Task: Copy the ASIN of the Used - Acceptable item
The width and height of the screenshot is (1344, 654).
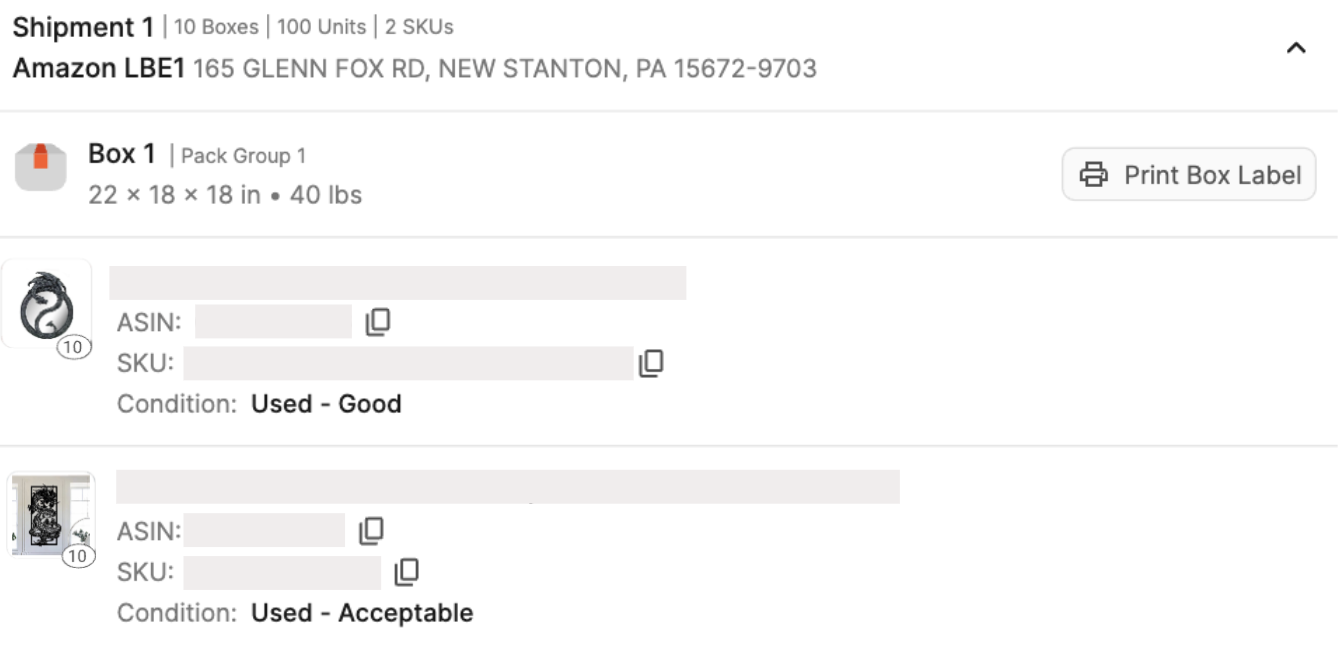Action: pos(371,530)
